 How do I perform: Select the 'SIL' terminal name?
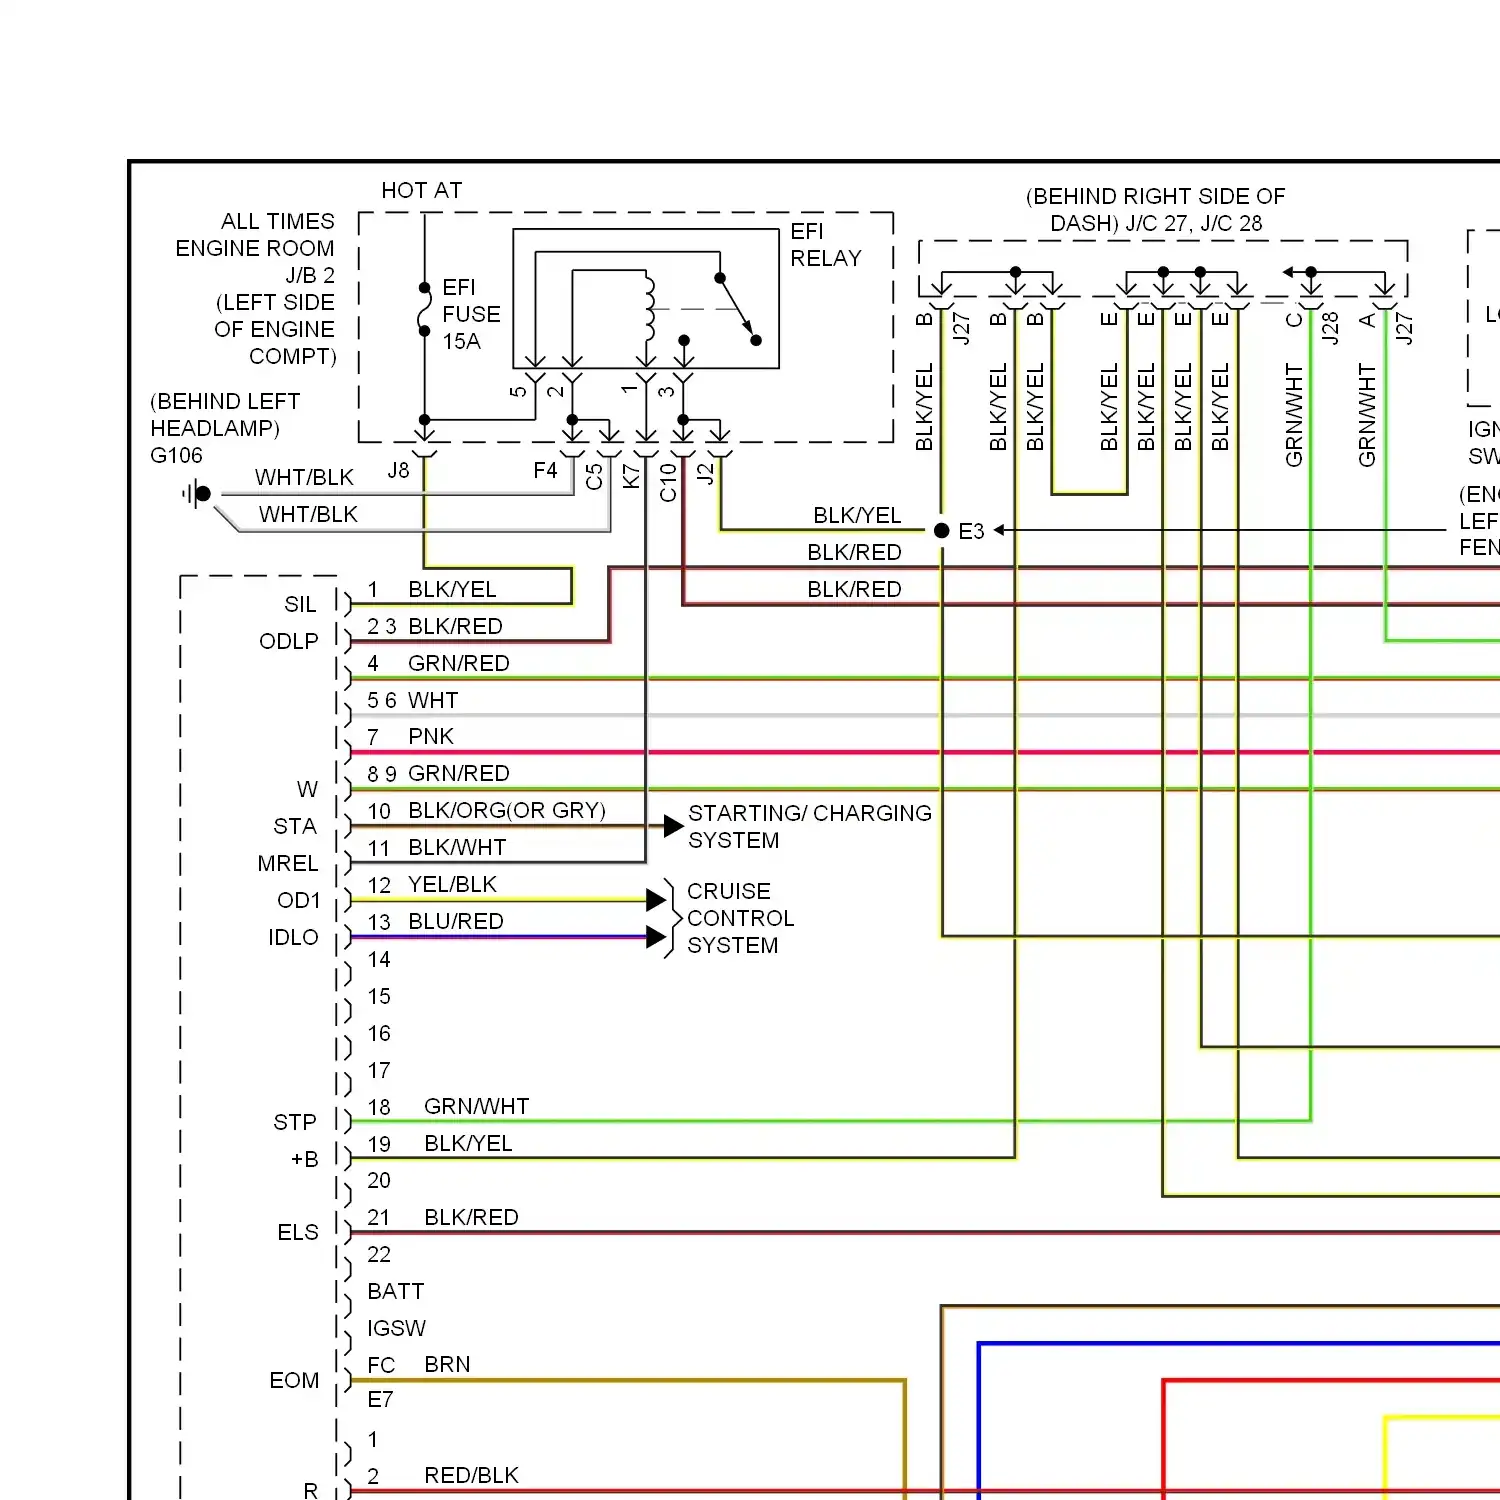click(300, 604)
